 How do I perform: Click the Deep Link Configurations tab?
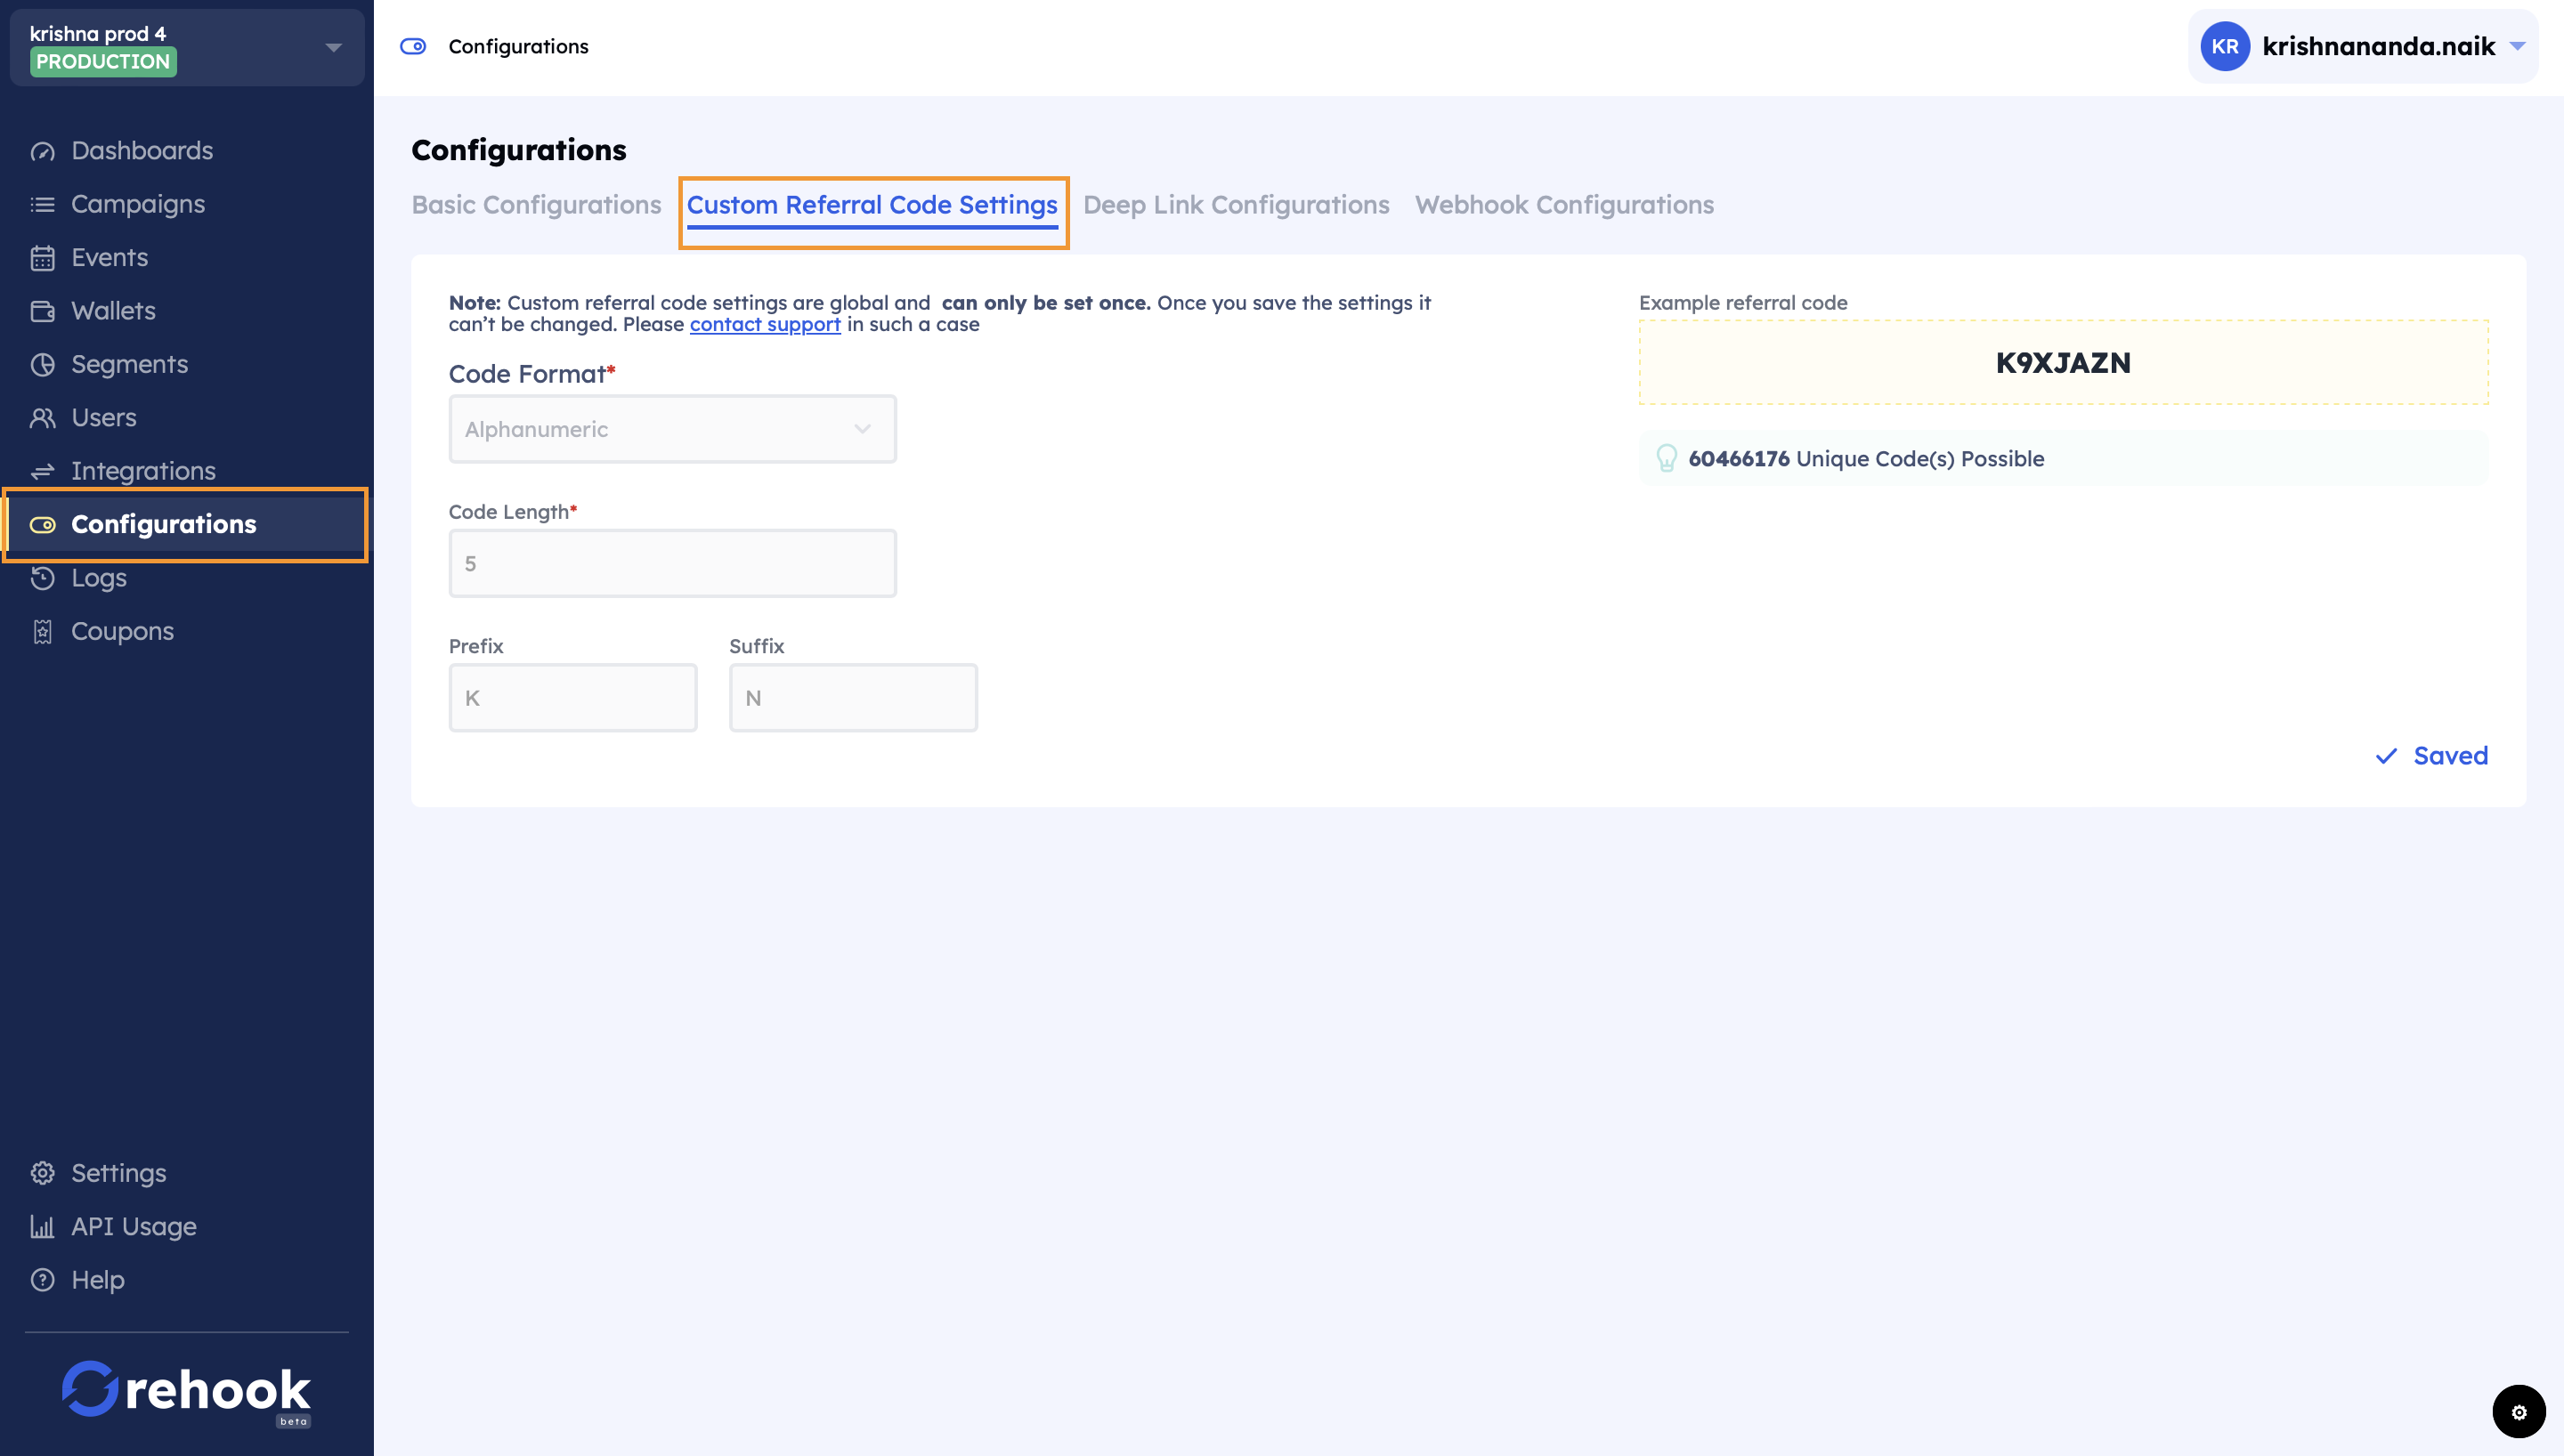(1237, 204)
